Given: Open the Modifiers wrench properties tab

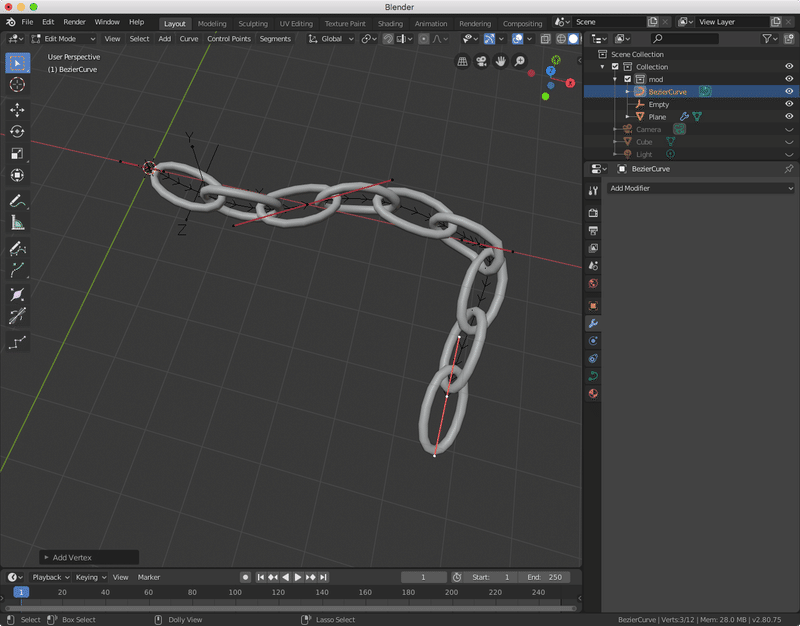Looking at the screenshot, I should click(593, 324).
